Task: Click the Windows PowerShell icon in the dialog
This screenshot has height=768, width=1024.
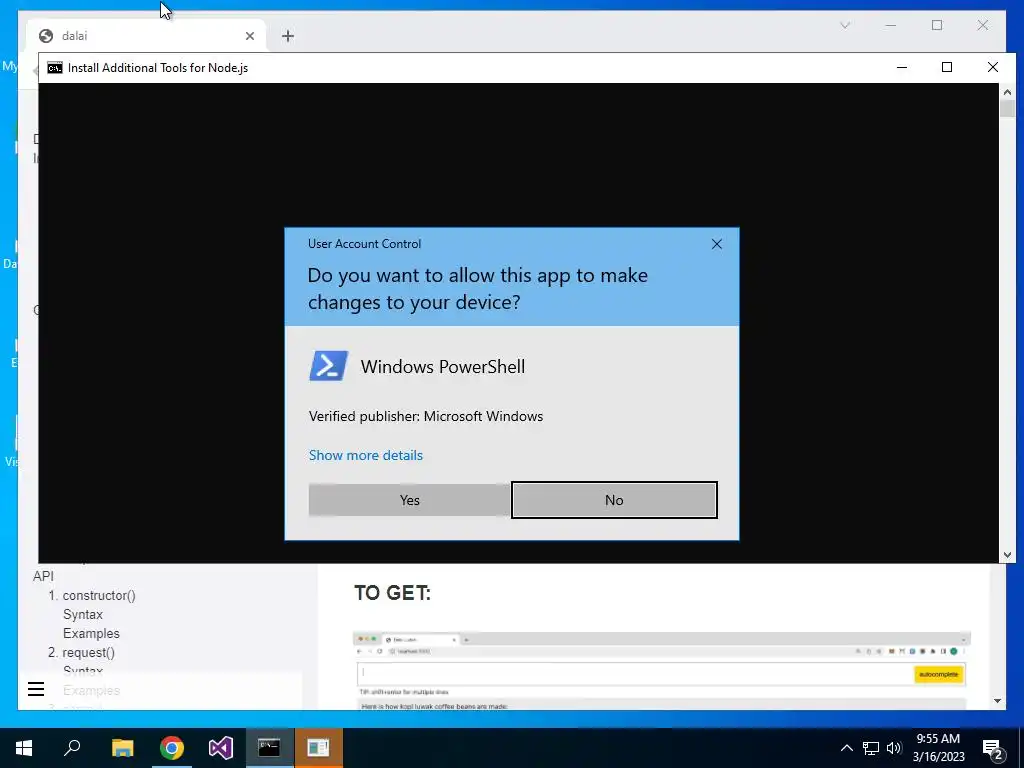Action: pyautogui.click(x=328, y=366)
